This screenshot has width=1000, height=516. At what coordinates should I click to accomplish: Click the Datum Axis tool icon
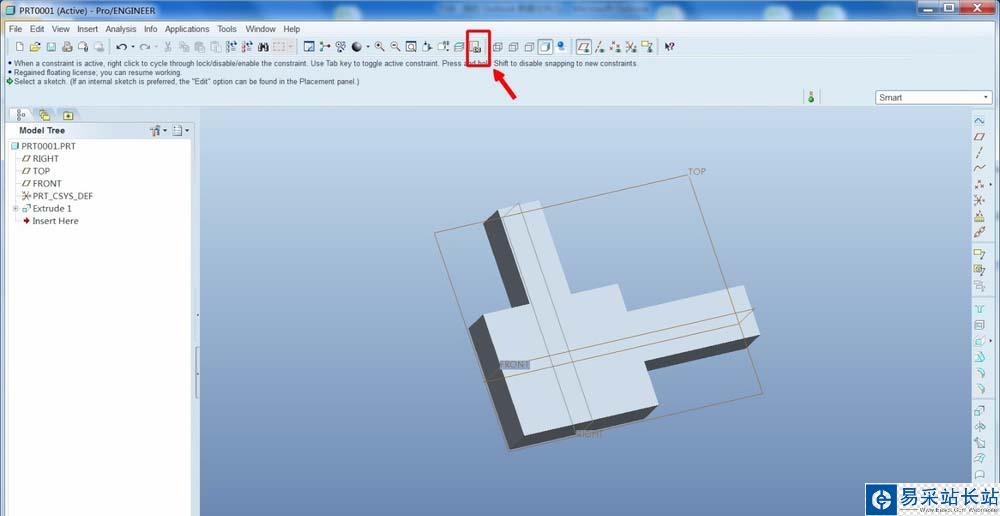[980, 152]
